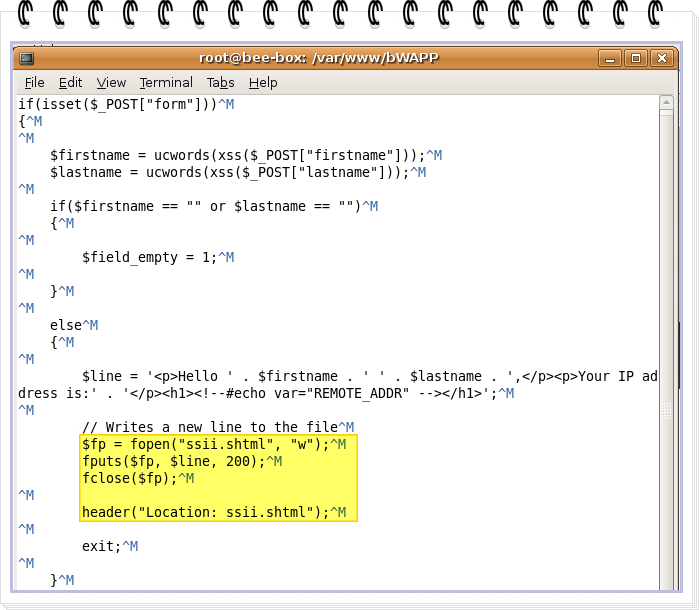Click the exit; statement line
The image size is (699, 610).
click(110, 546)
